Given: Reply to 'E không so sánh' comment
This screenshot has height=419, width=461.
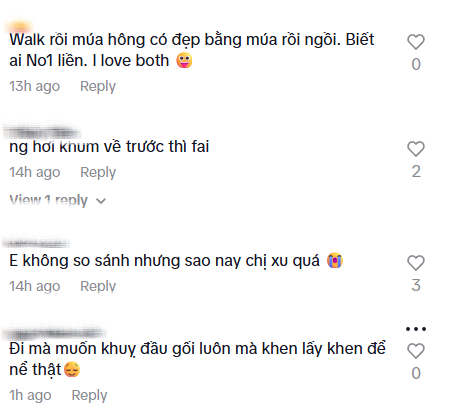Looking at the screenshot, I should point(98,286).
